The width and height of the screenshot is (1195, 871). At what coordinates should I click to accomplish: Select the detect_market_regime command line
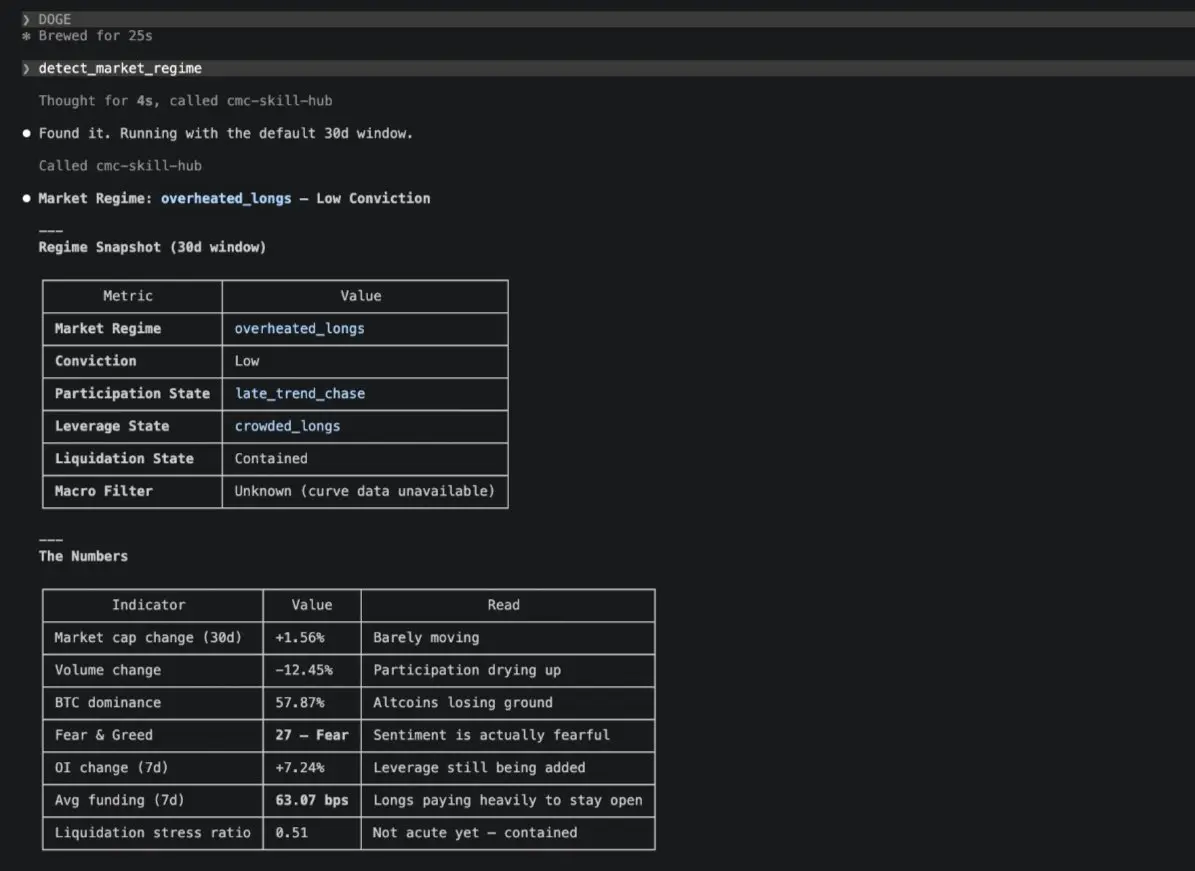click(608, 69)
